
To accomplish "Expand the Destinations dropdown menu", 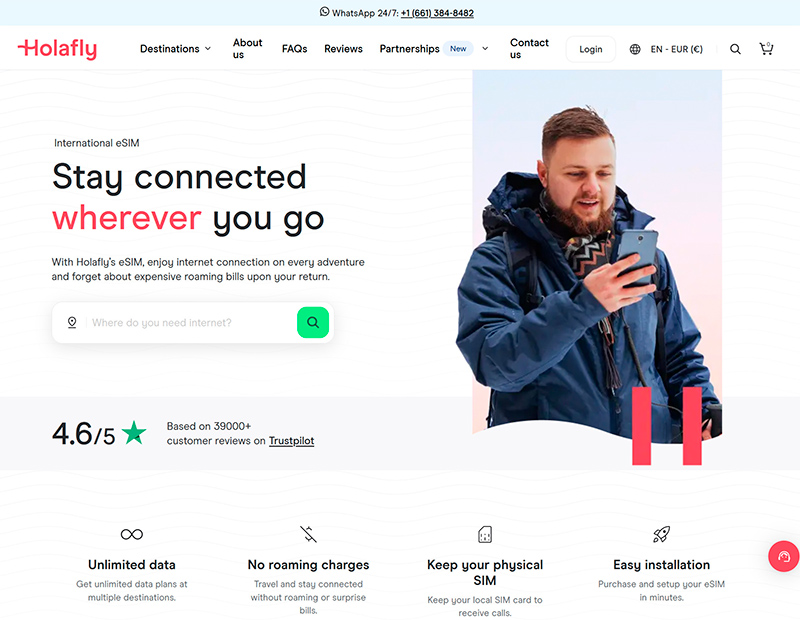I will point(175,49).
